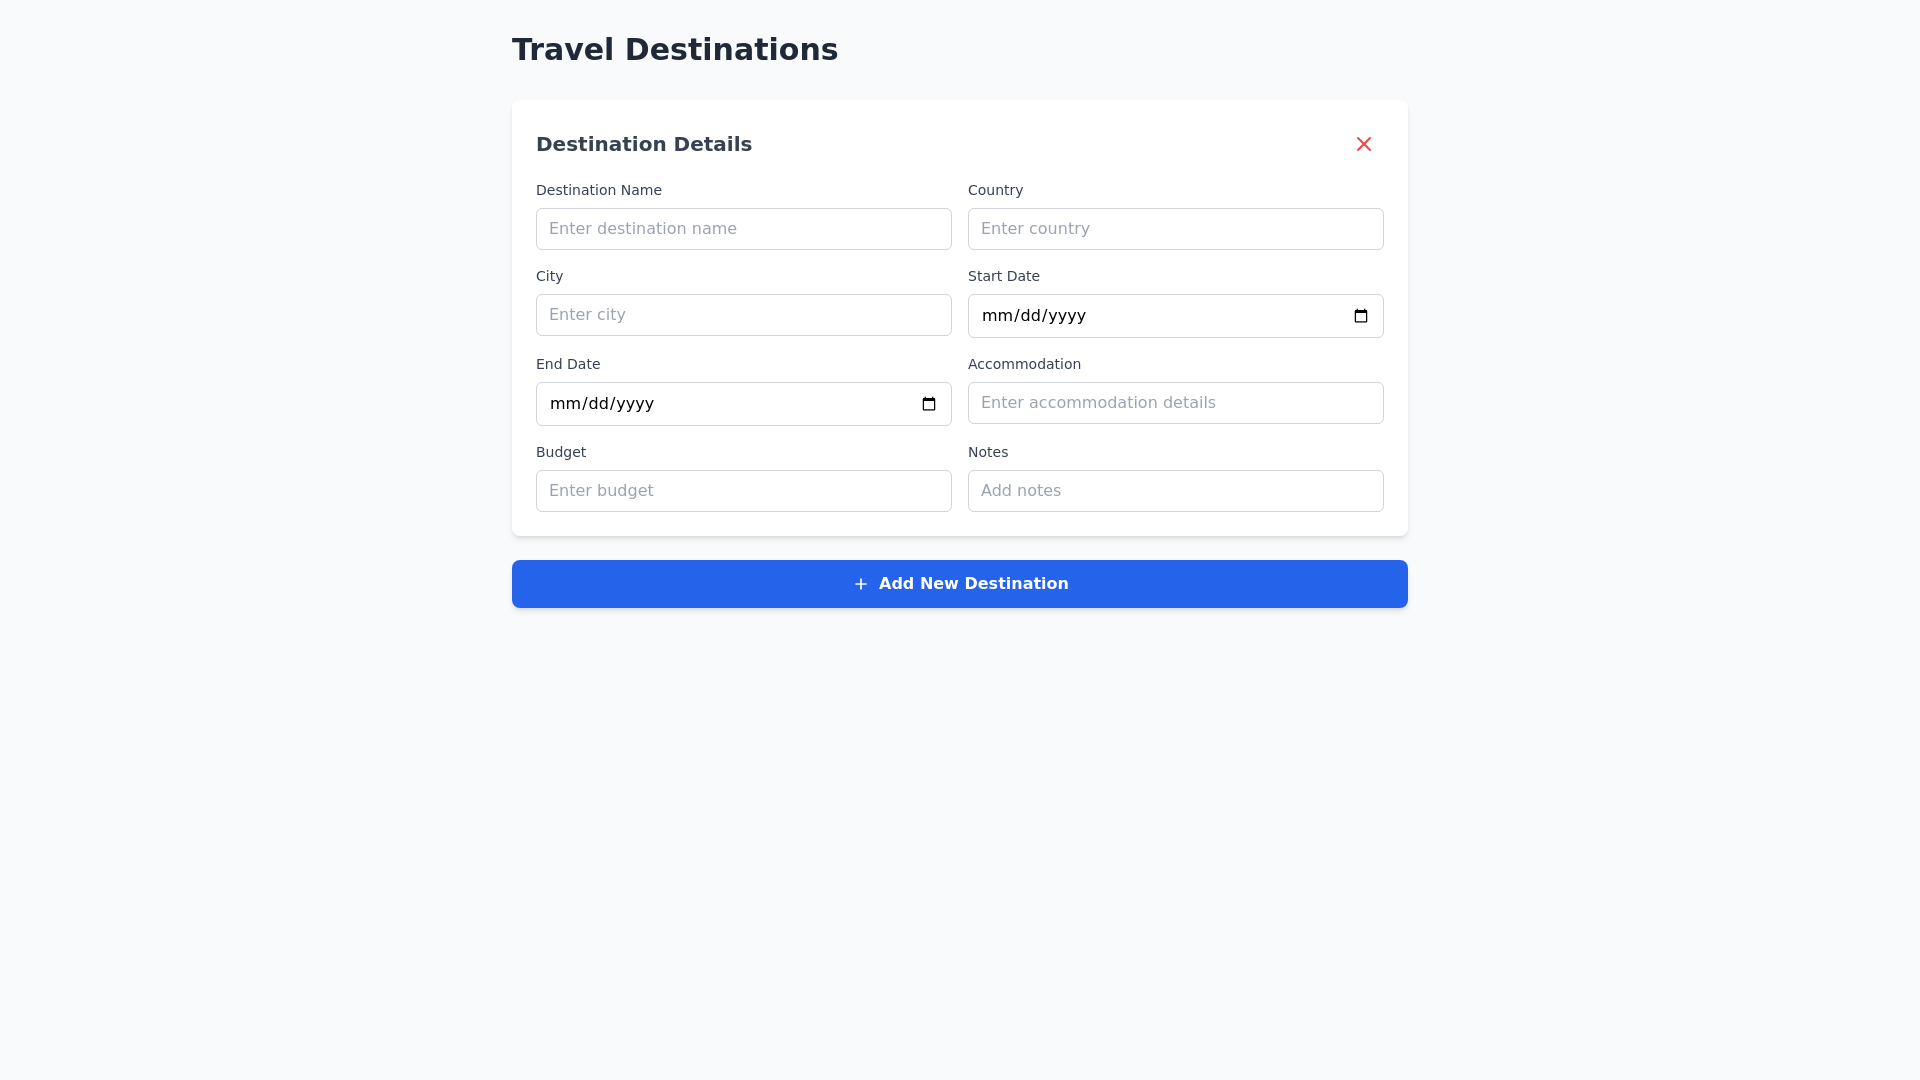
Task: Focus the Destination Name input field
Action: [743, 229]
